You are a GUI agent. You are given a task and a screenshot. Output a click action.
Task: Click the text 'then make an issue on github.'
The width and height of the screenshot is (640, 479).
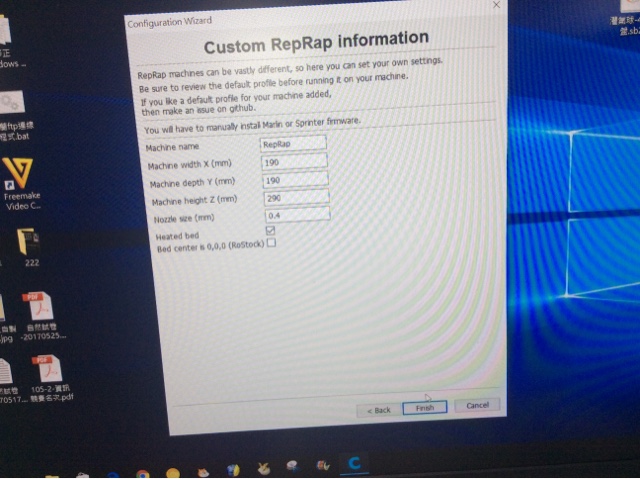coord(199,110)
